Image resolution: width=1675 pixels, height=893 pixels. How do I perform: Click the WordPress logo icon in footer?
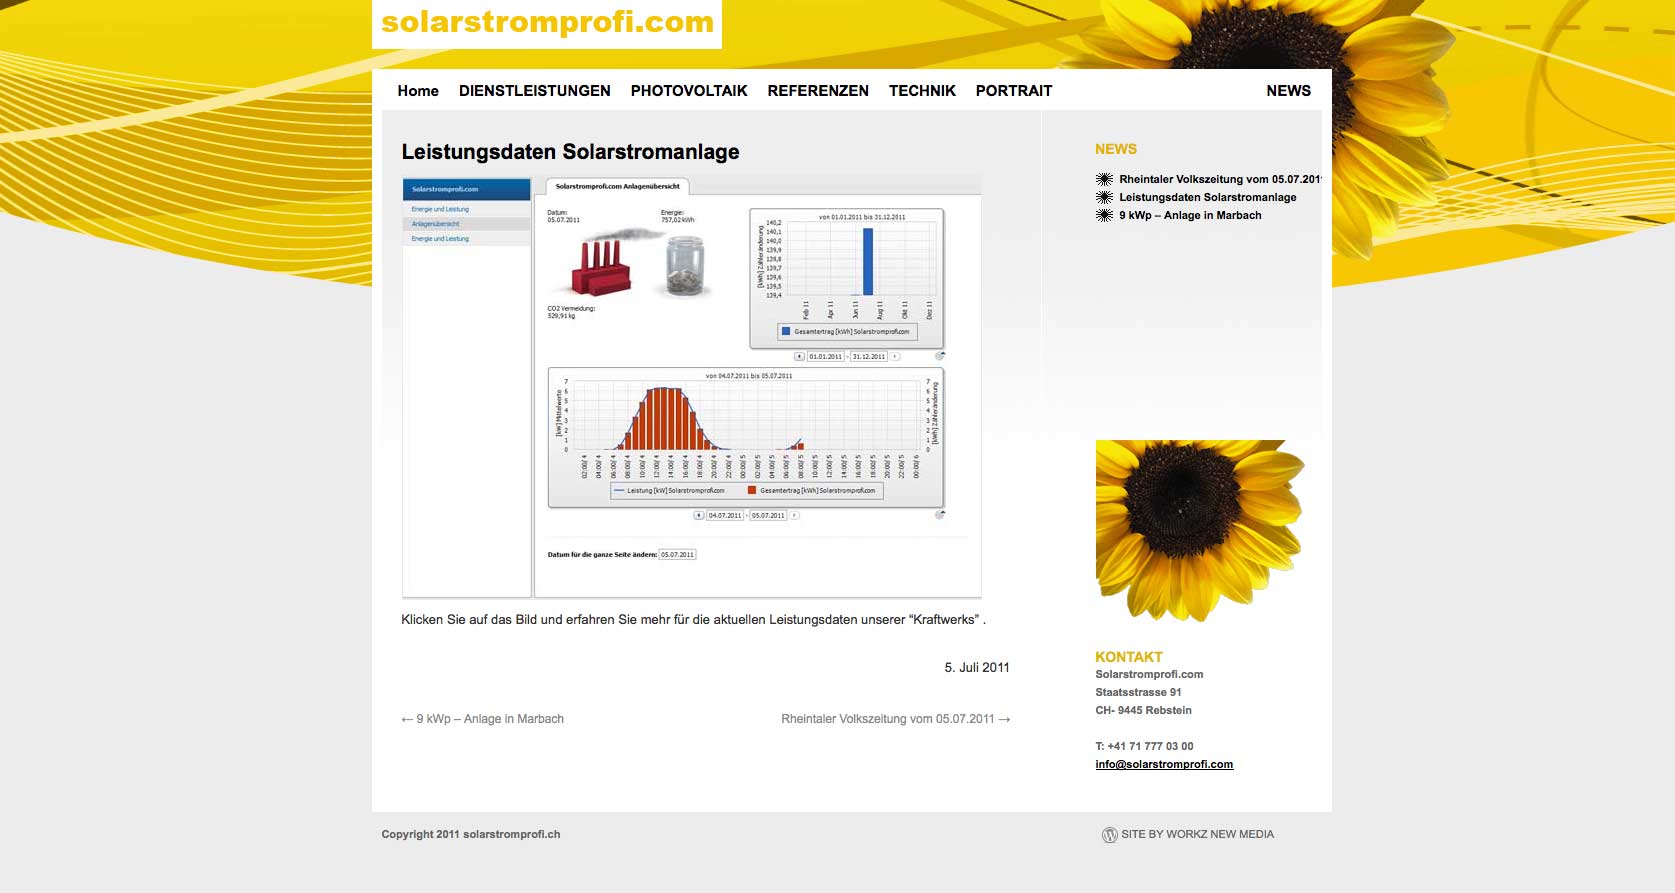pyautogui.click(x=1109, y=835)
